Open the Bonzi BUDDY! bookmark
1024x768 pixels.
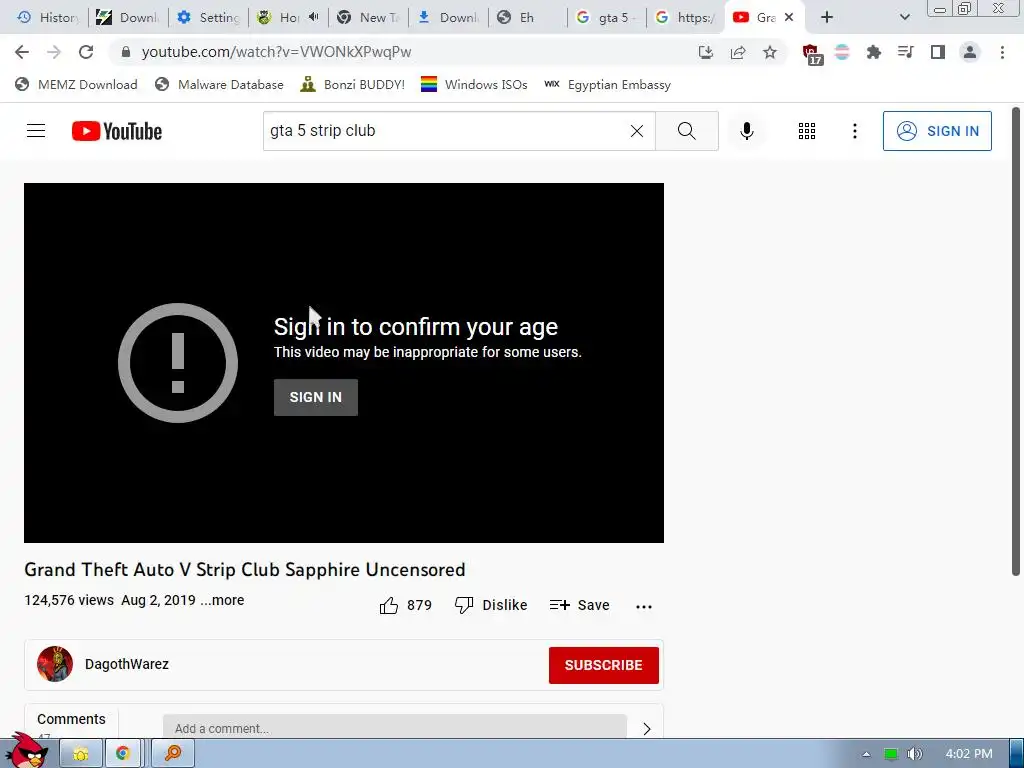[x=352, y=85]
